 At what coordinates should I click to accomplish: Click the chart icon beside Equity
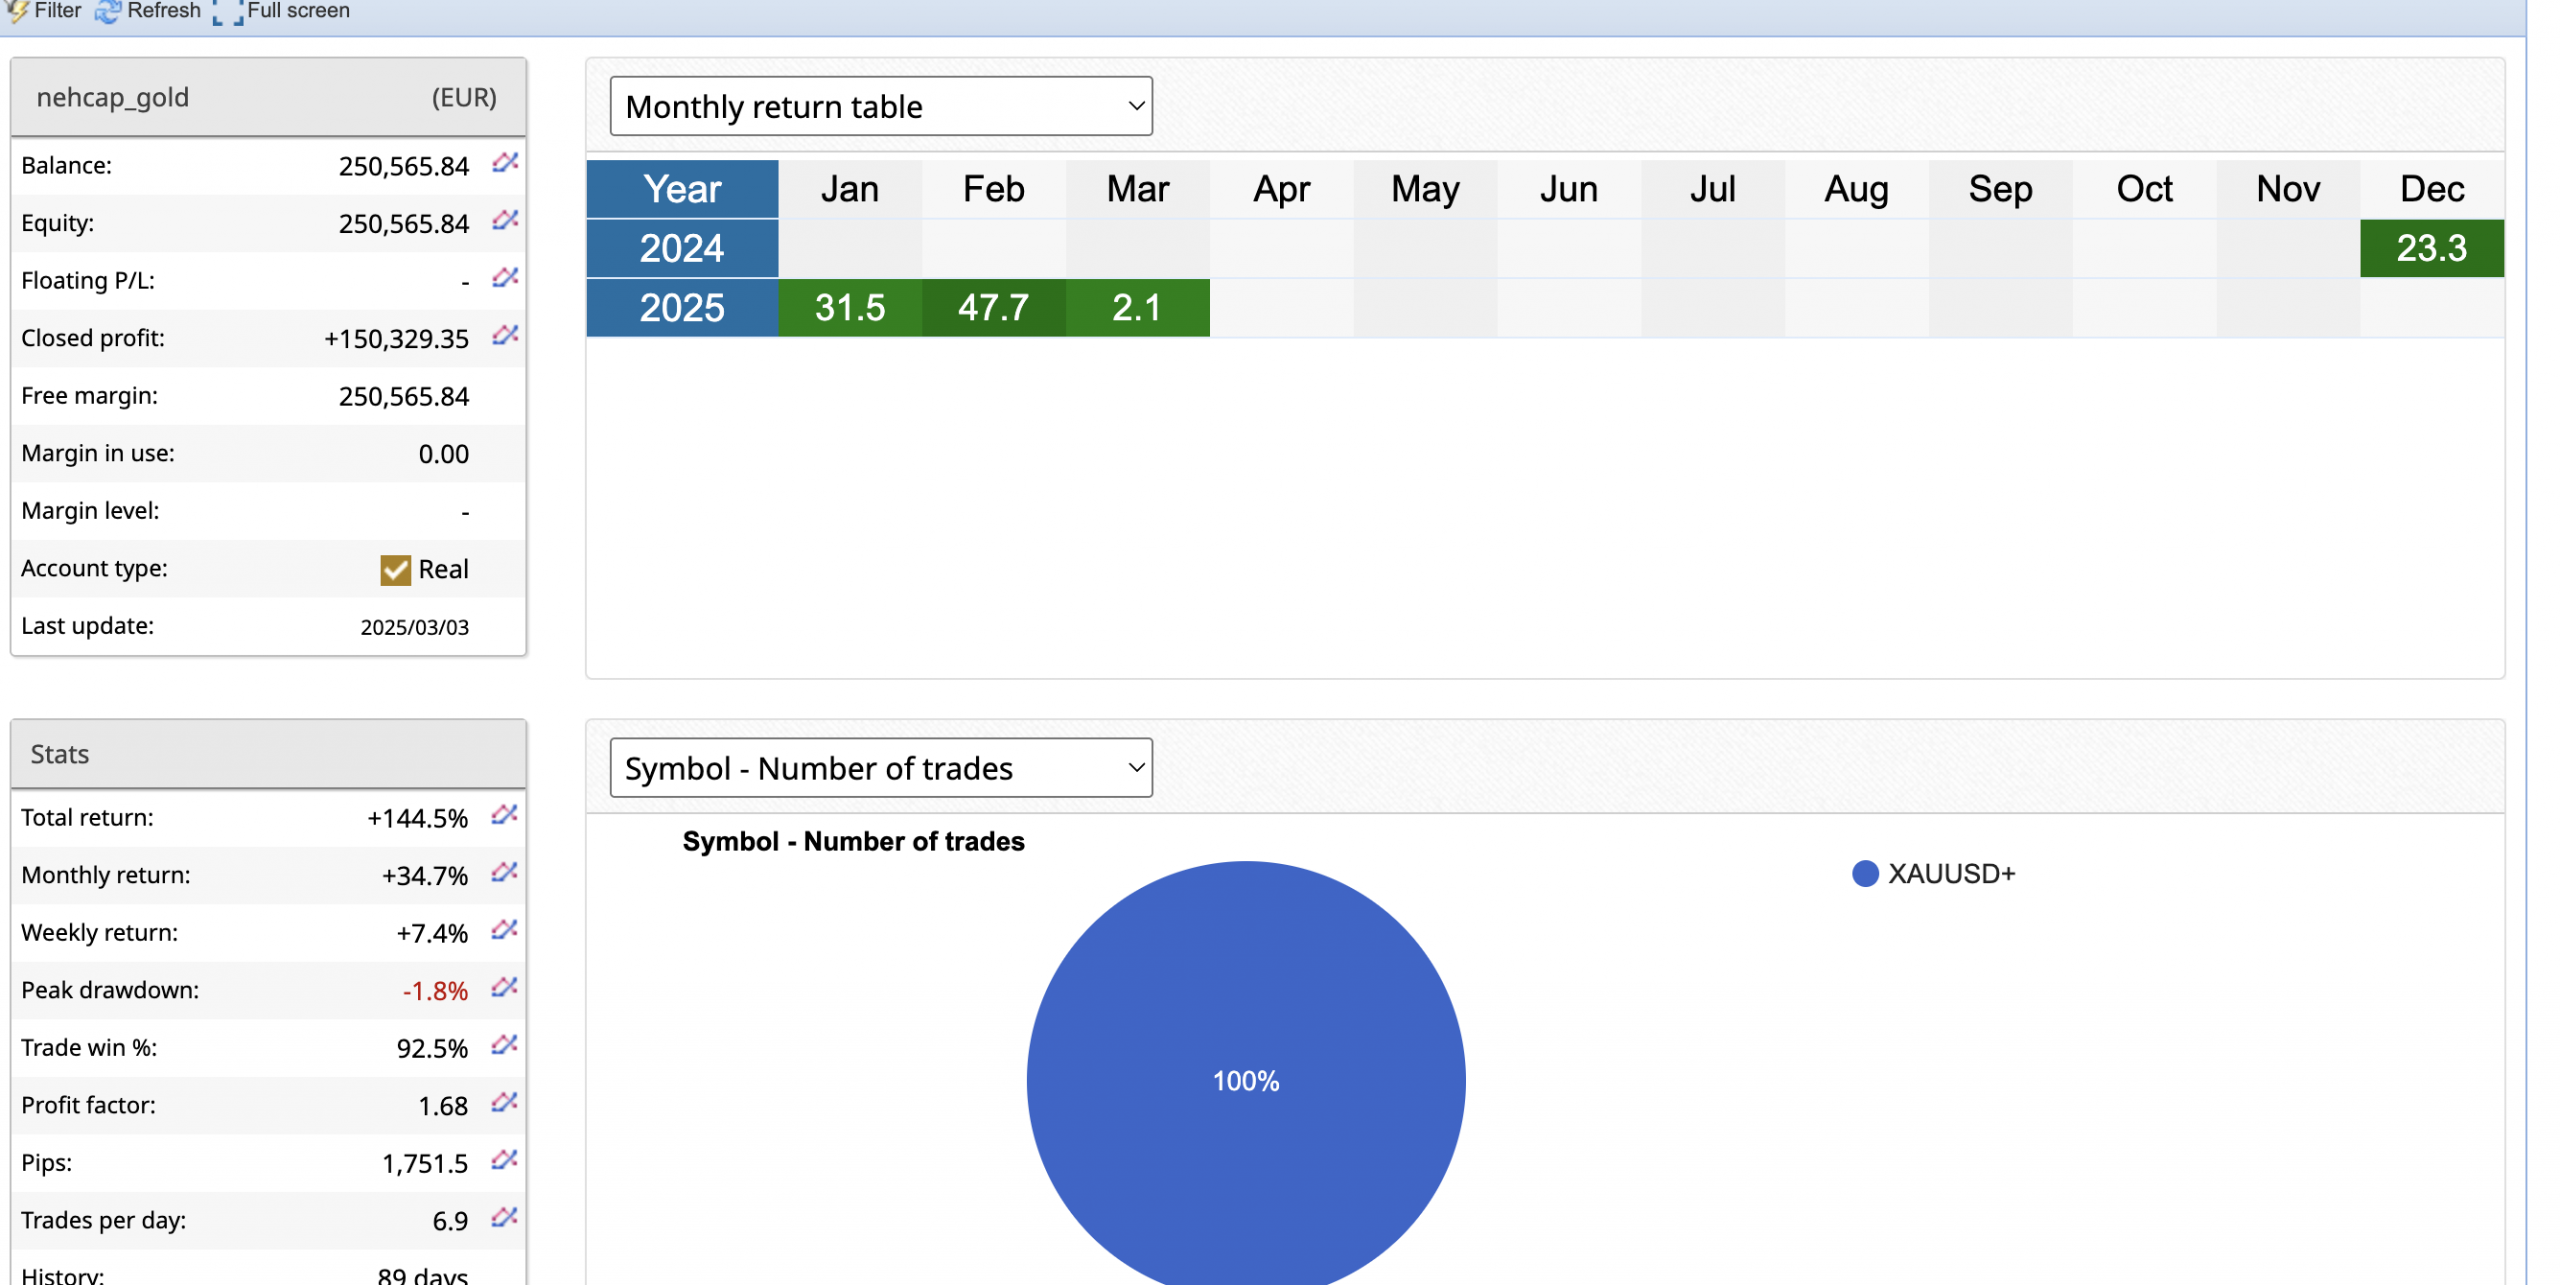click(x=505, y=220)
